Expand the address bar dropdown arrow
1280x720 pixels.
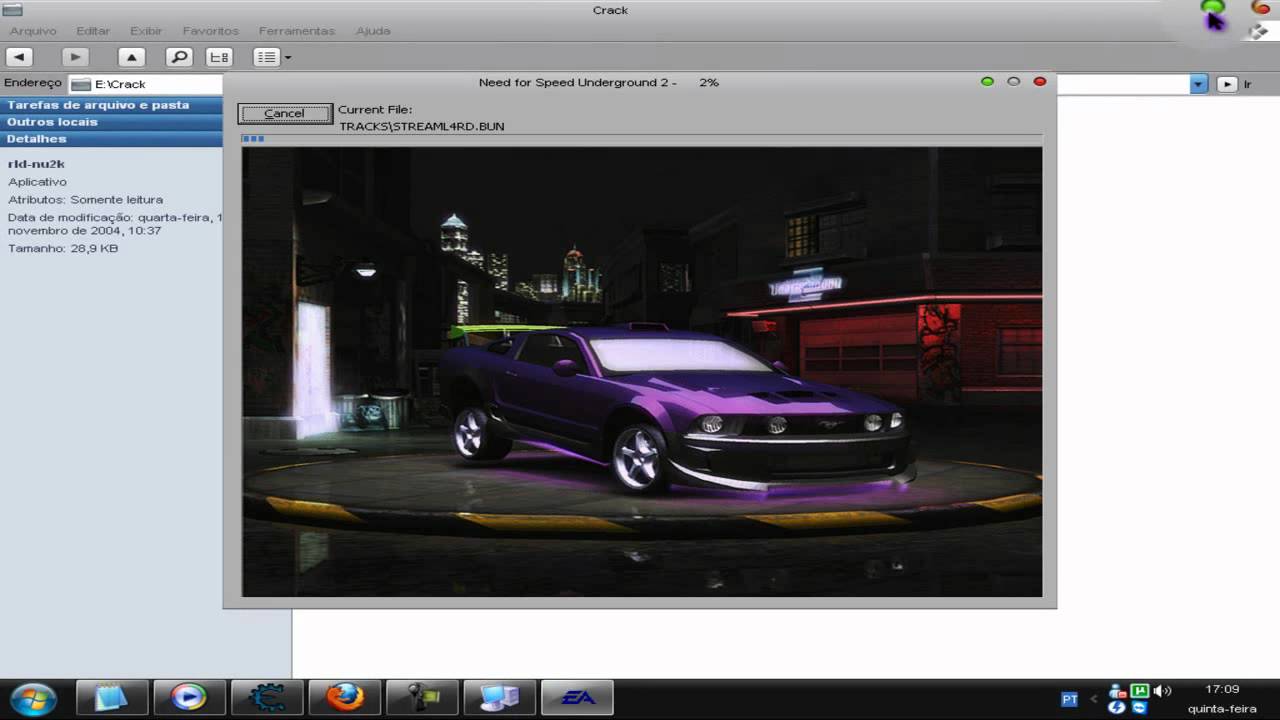[x=1198, y=84]
